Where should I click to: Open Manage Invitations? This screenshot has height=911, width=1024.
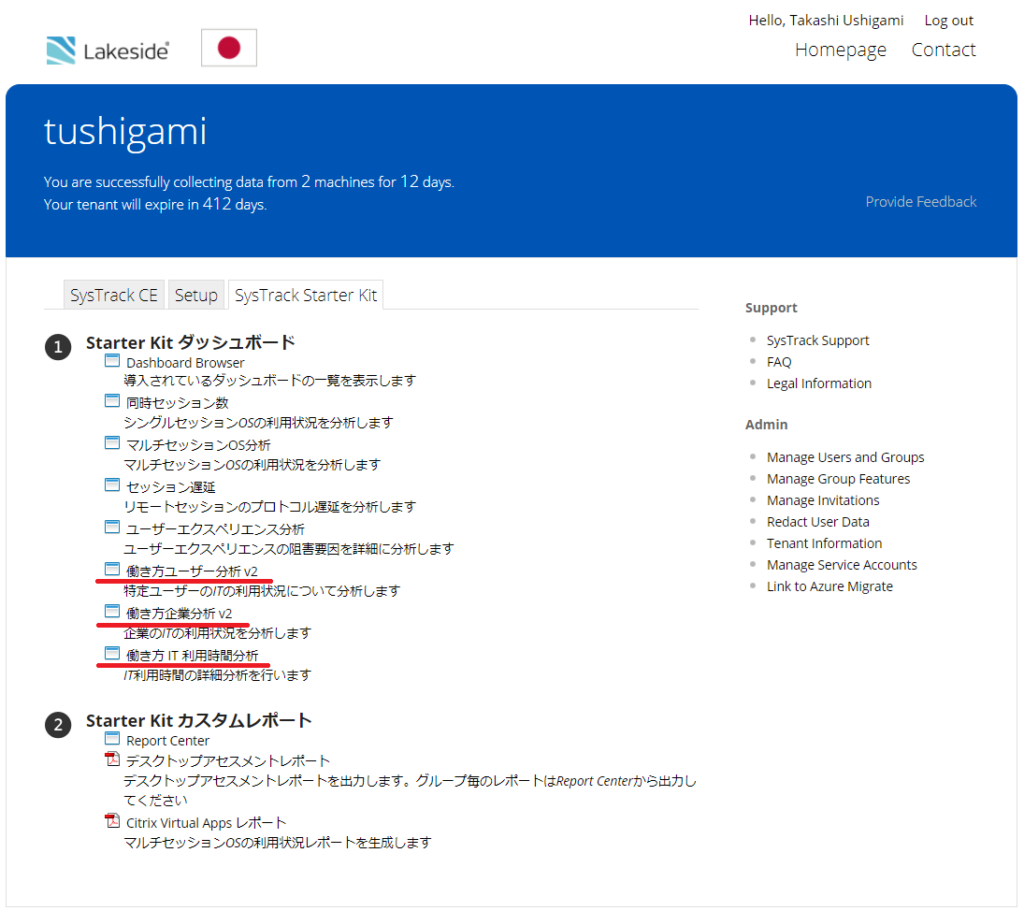coord(823,500)
